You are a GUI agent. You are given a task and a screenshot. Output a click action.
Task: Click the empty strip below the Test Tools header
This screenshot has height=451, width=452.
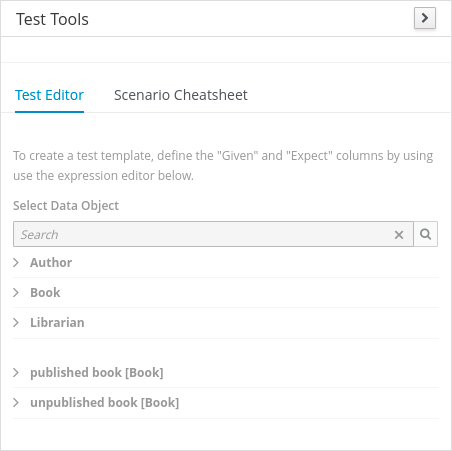(226, 49)
